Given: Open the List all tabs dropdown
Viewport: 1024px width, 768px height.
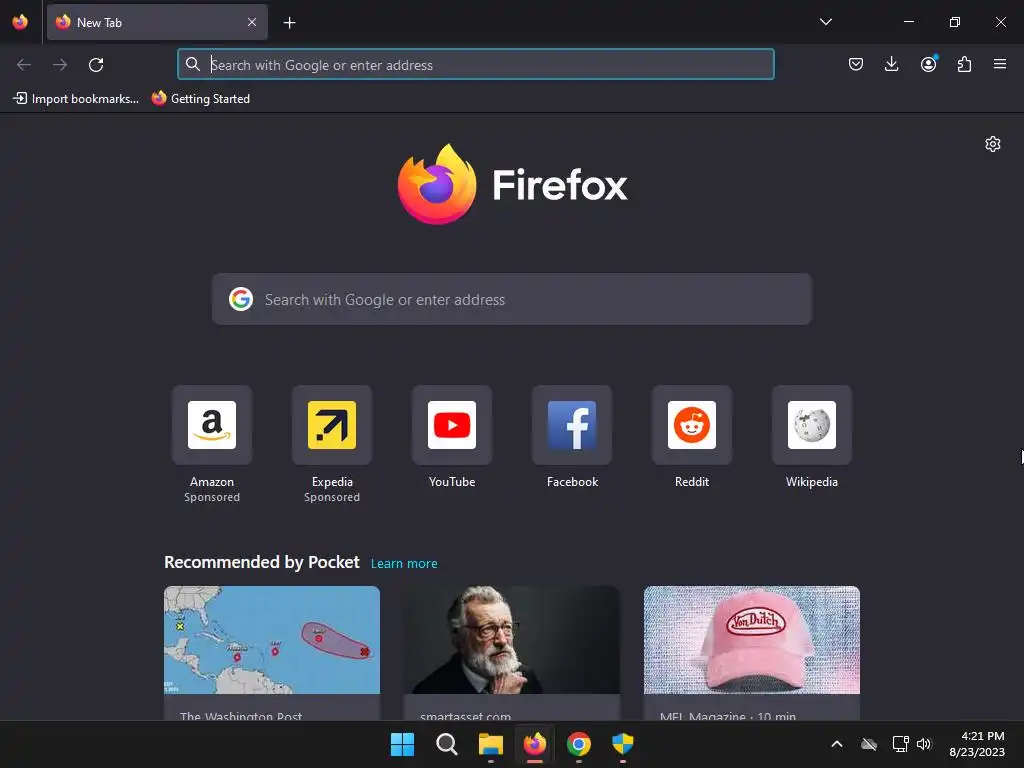Looking at the screenshot, I should (825, 22).
